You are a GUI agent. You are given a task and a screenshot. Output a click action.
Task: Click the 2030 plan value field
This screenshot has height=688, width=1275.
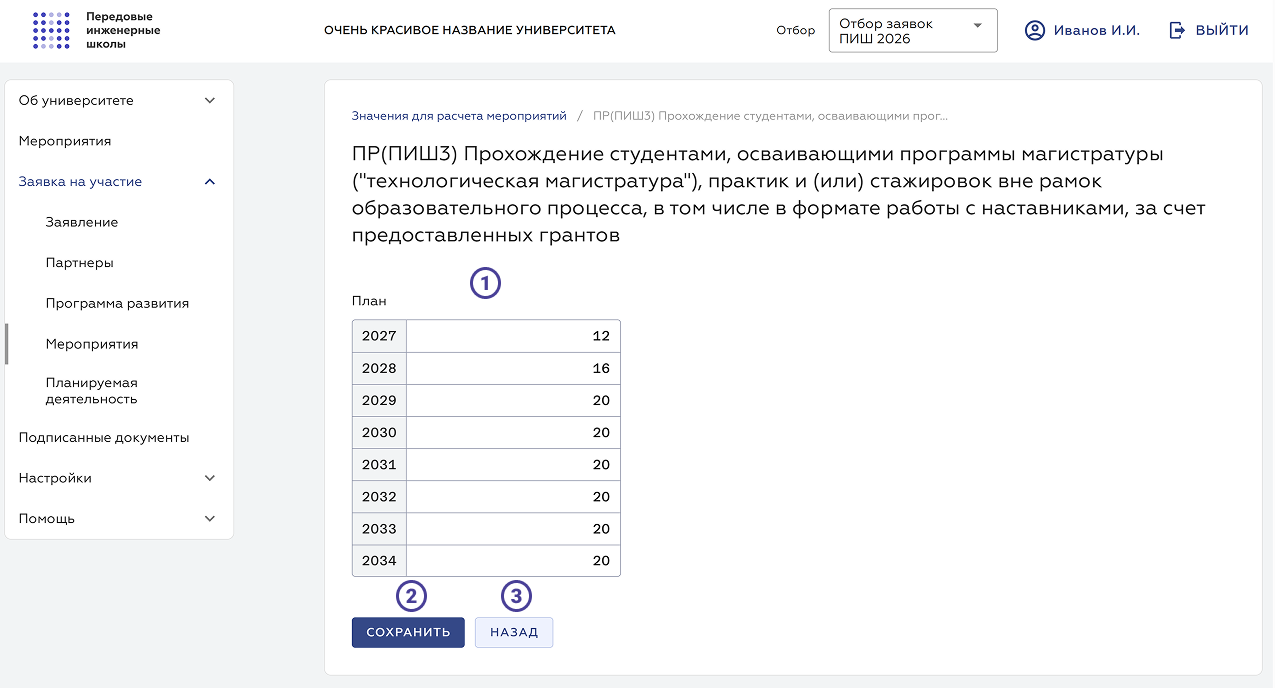click(x=513, y=432)
